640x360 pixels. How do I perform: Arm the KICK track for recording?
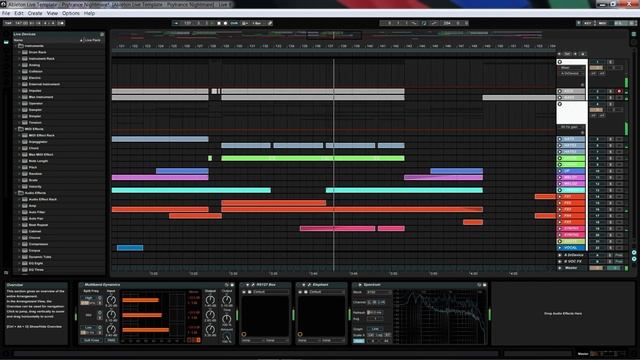(x=619, y=91)
